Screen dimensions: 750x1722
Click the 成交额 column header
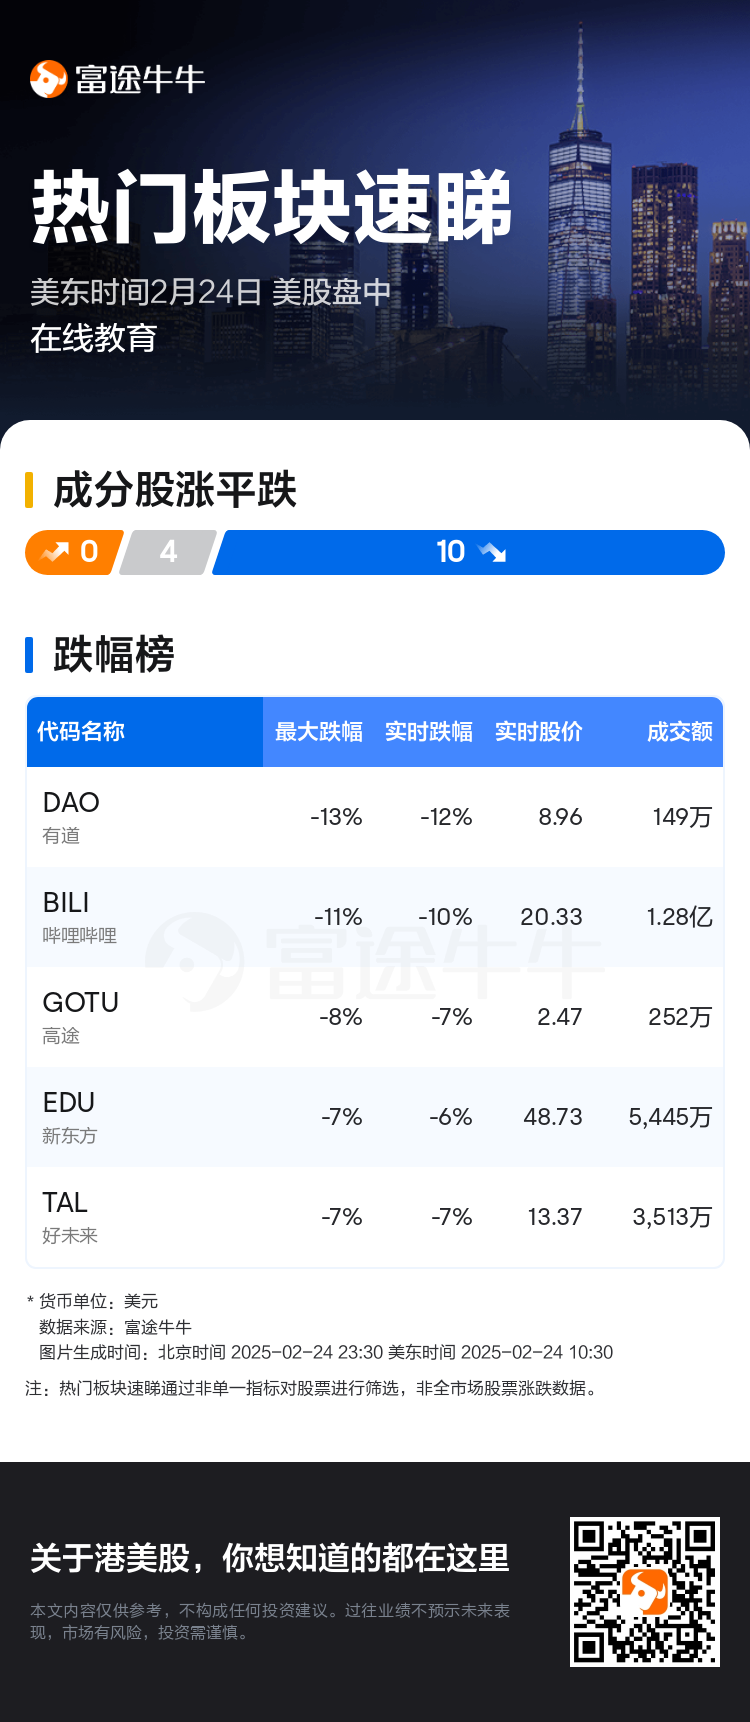click(x=680, y=732)
